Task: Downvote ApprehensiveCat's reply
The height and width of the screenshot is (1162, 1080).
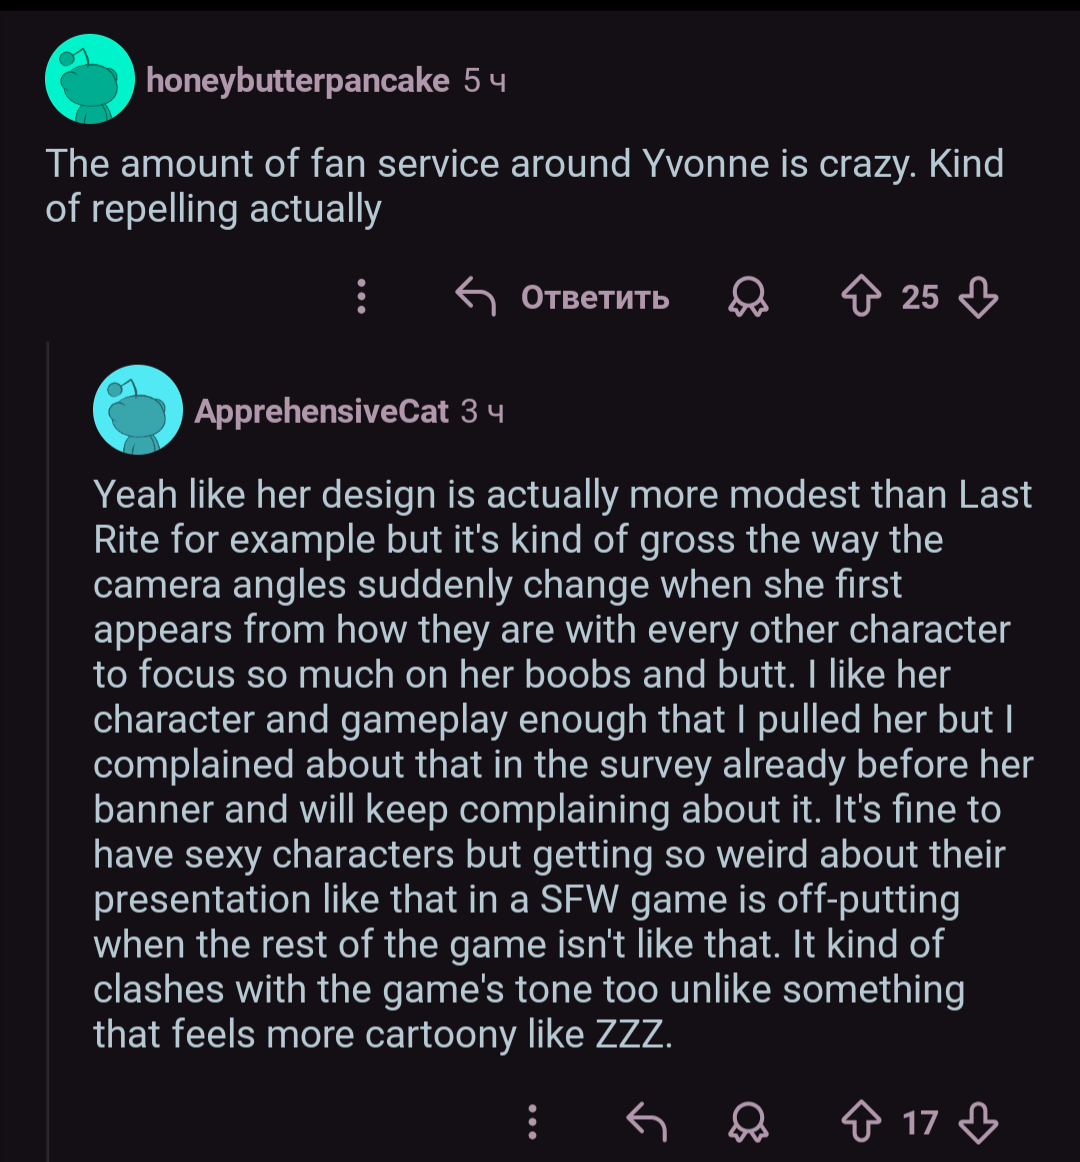Action: 977,1122
